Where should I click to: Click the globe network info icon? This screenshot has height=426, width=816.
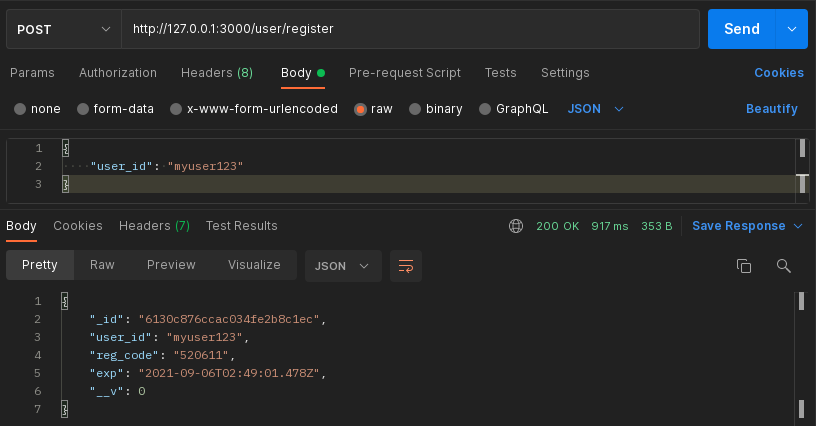(x=516, y=226)
